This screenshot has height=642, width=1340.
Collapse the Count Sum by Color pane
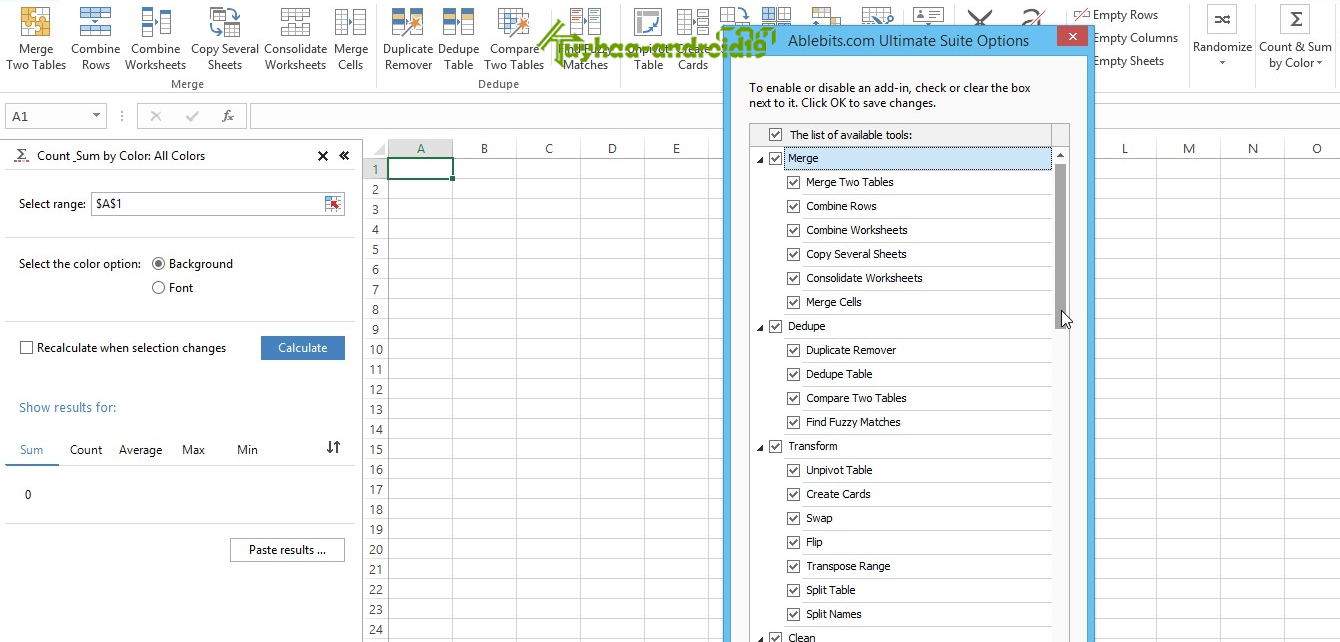click(344, 156)
